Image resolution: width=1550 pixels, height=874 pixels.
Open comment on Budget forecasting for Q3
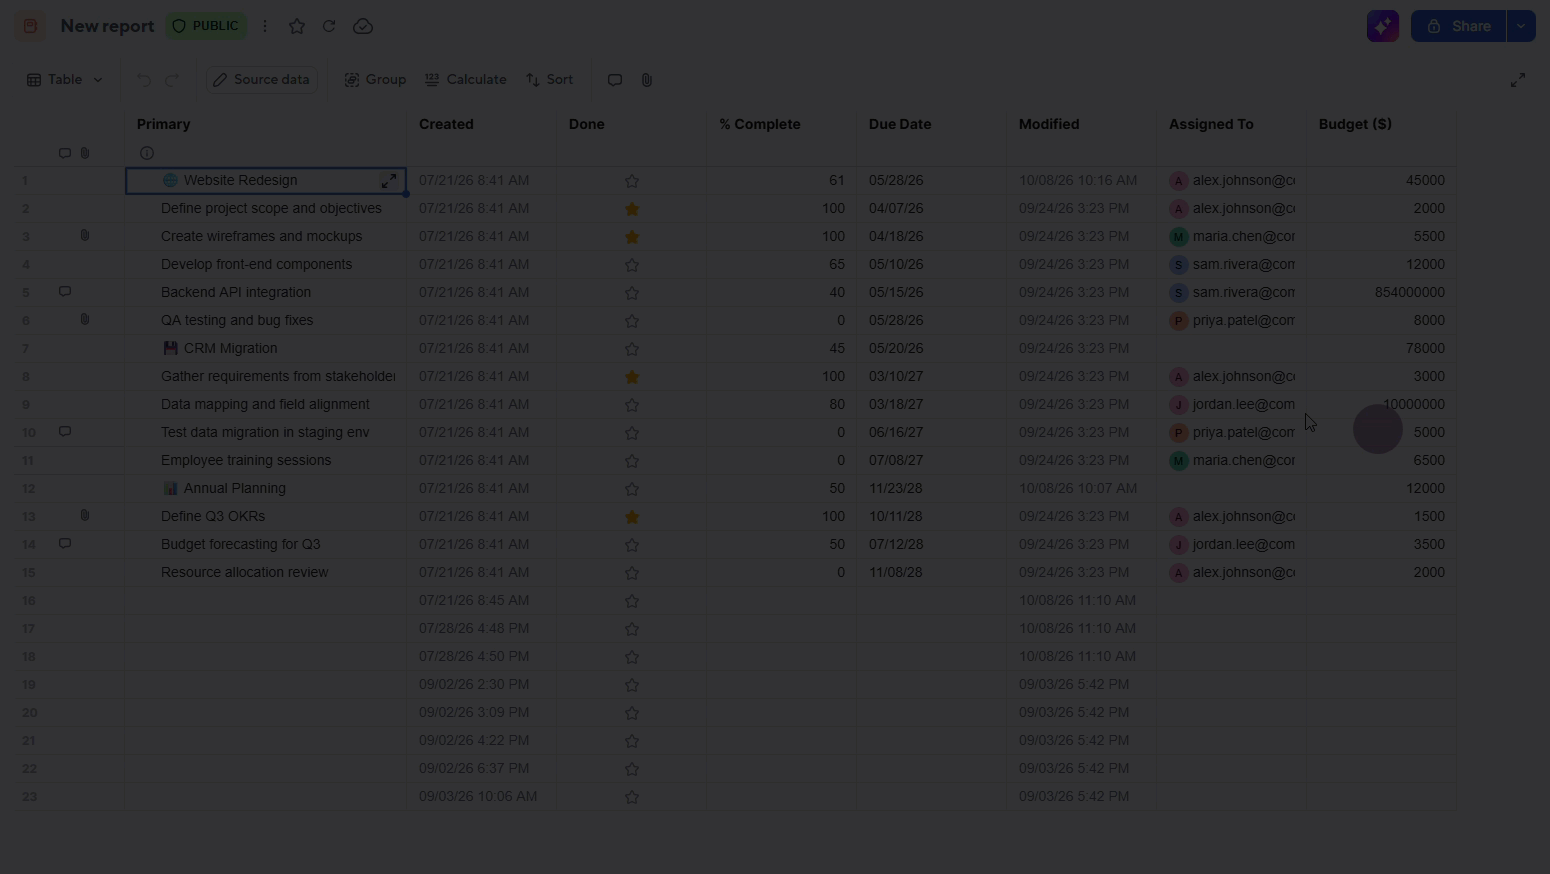tap(65, 544)
